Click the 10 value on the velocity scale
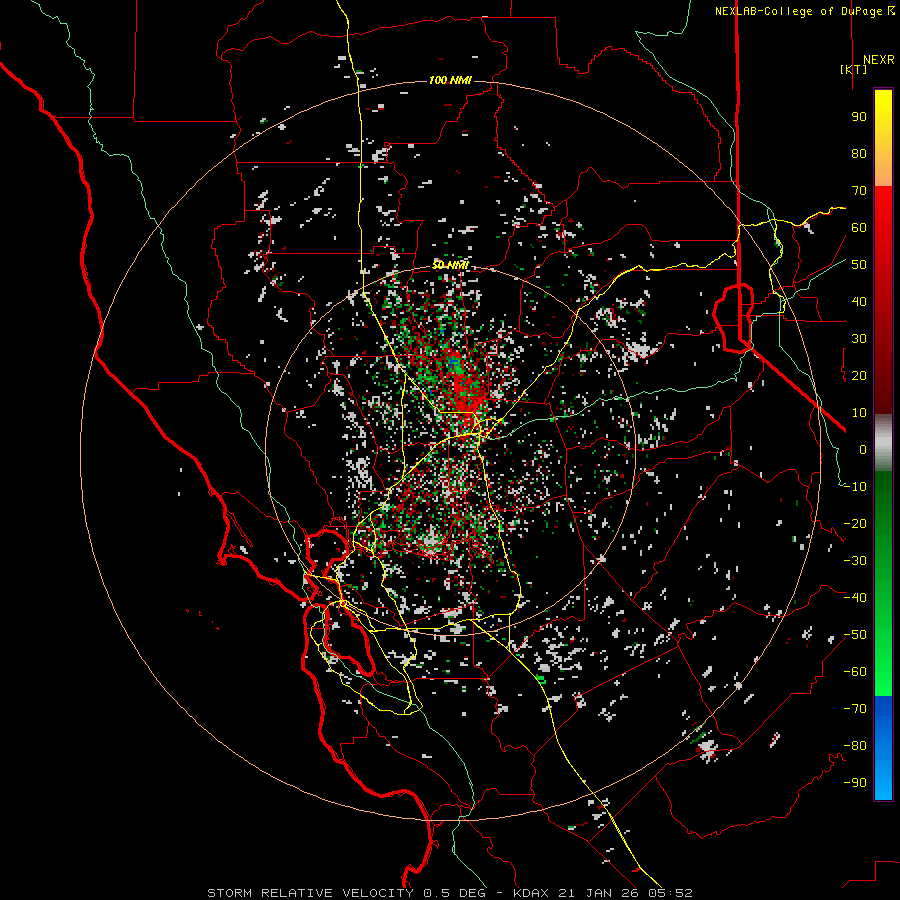900x900 pixels. click(x=859, y=413)
